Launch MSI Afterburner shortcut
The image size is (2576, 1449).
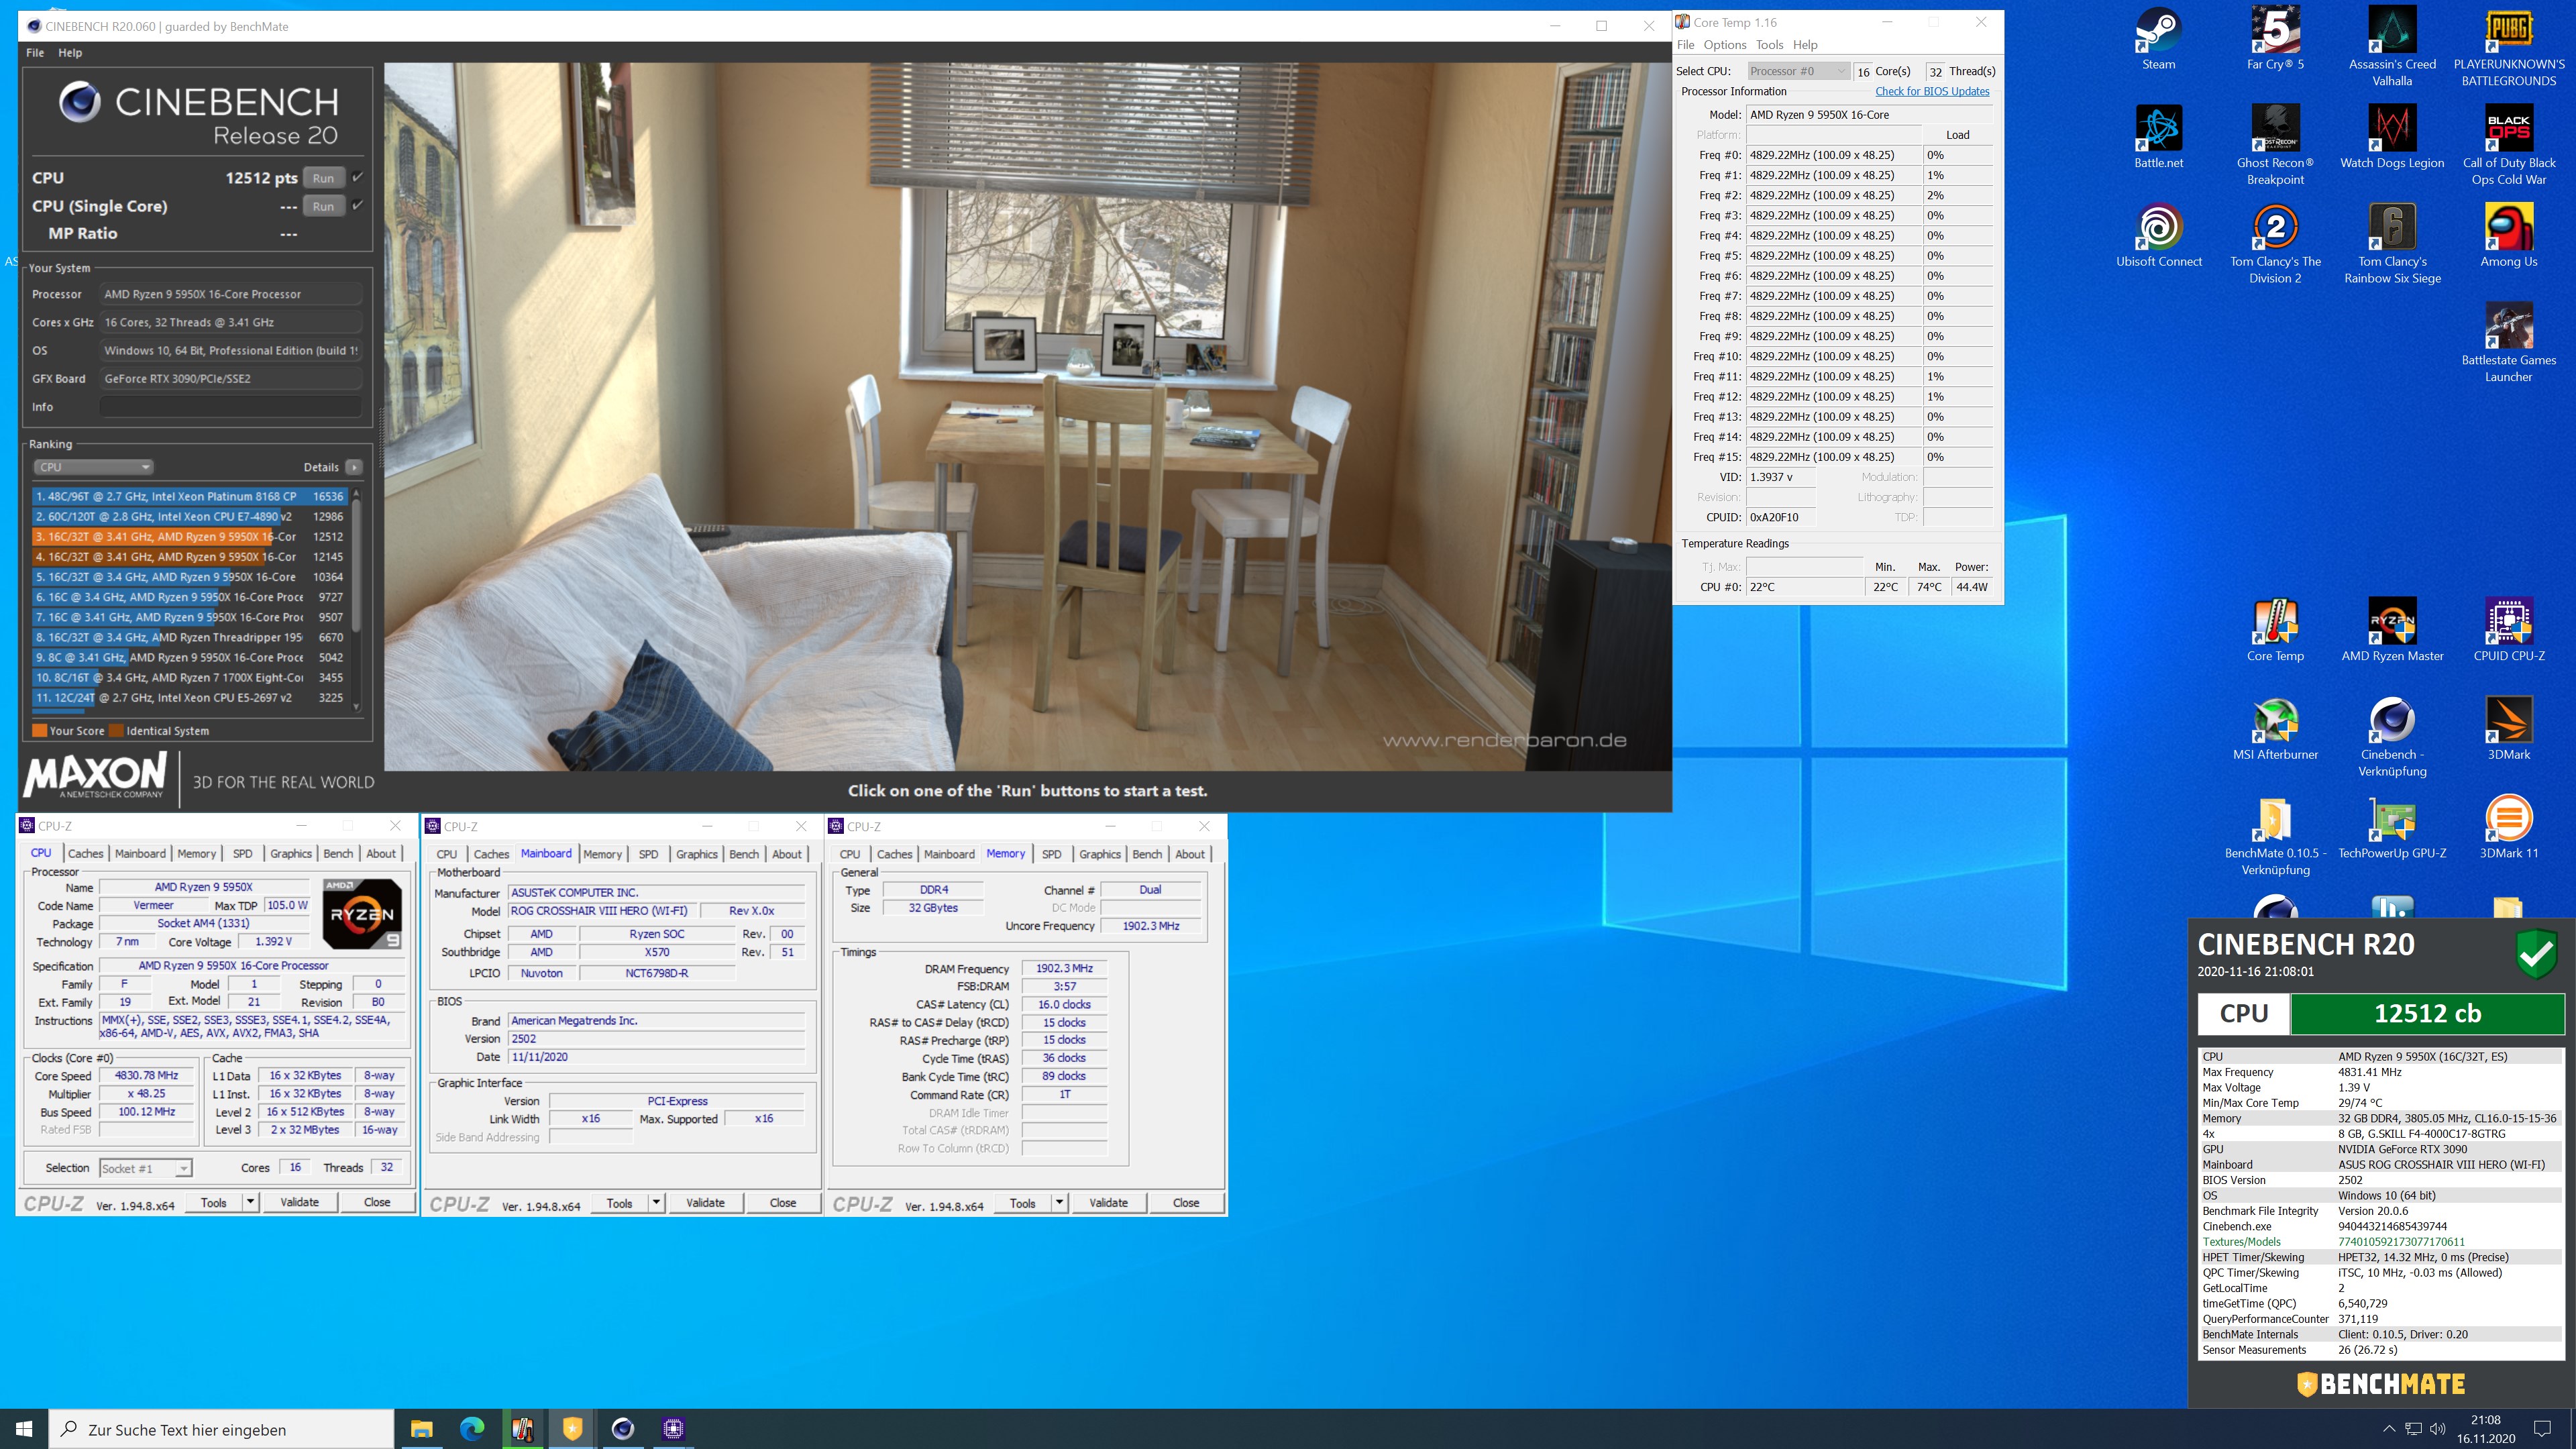pyautogui.click(x=2275, y=729)
